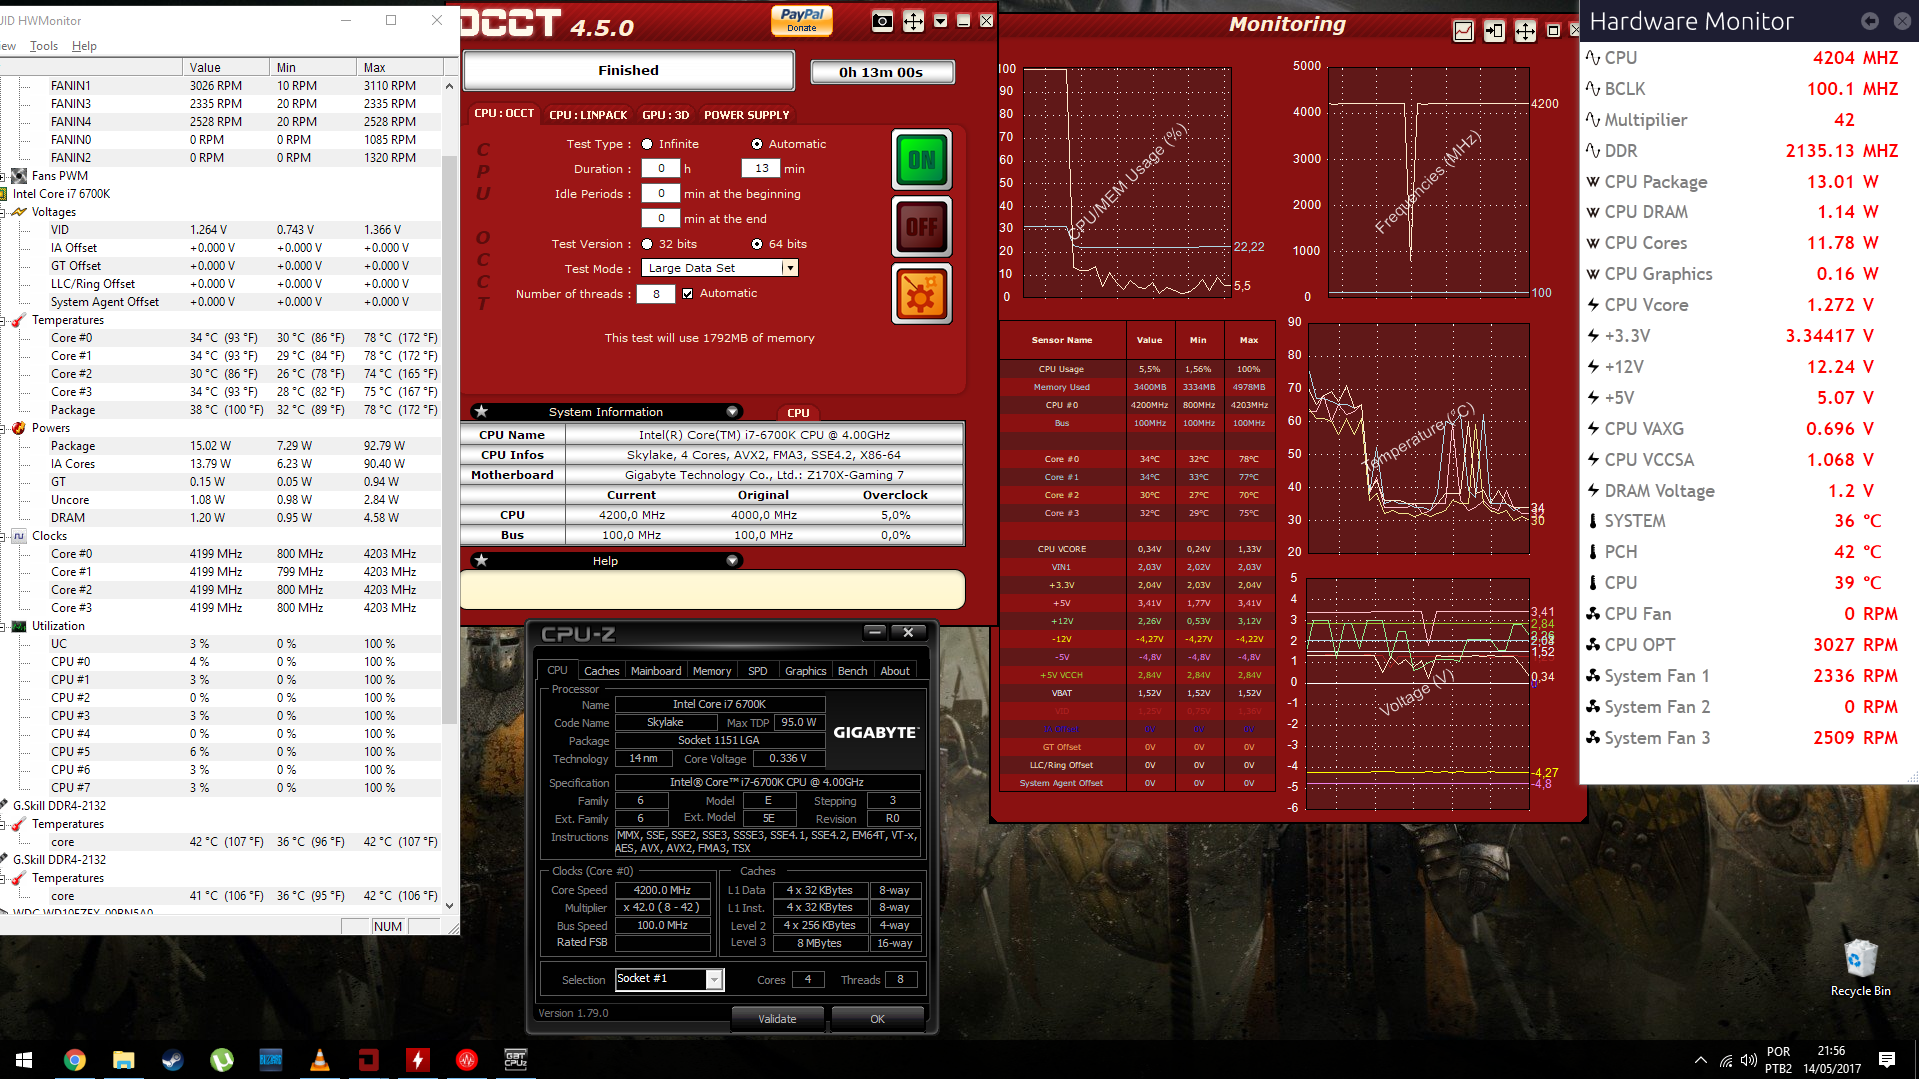This screenshot has width=1919, height=1079.
Task: Show hidden system tray icons
Action: (1700, 1060)
